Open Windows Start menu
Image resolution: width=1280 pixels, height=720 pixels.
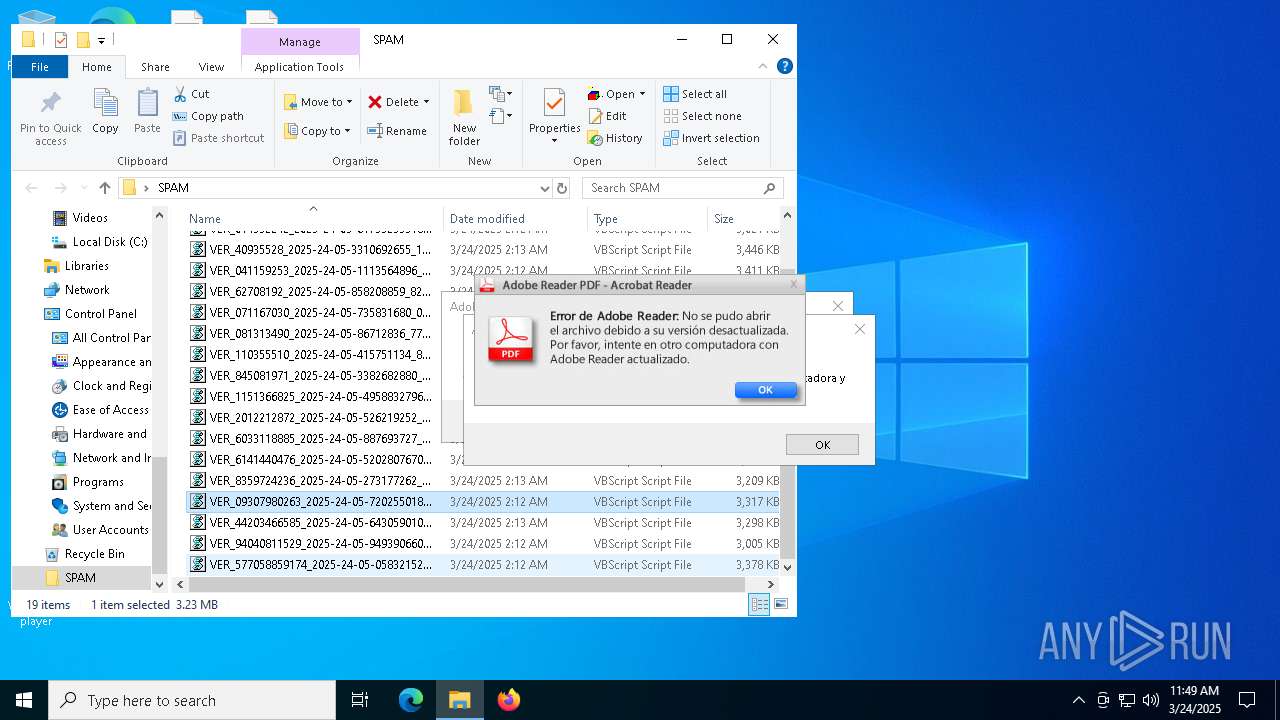[x=24, y=700]
